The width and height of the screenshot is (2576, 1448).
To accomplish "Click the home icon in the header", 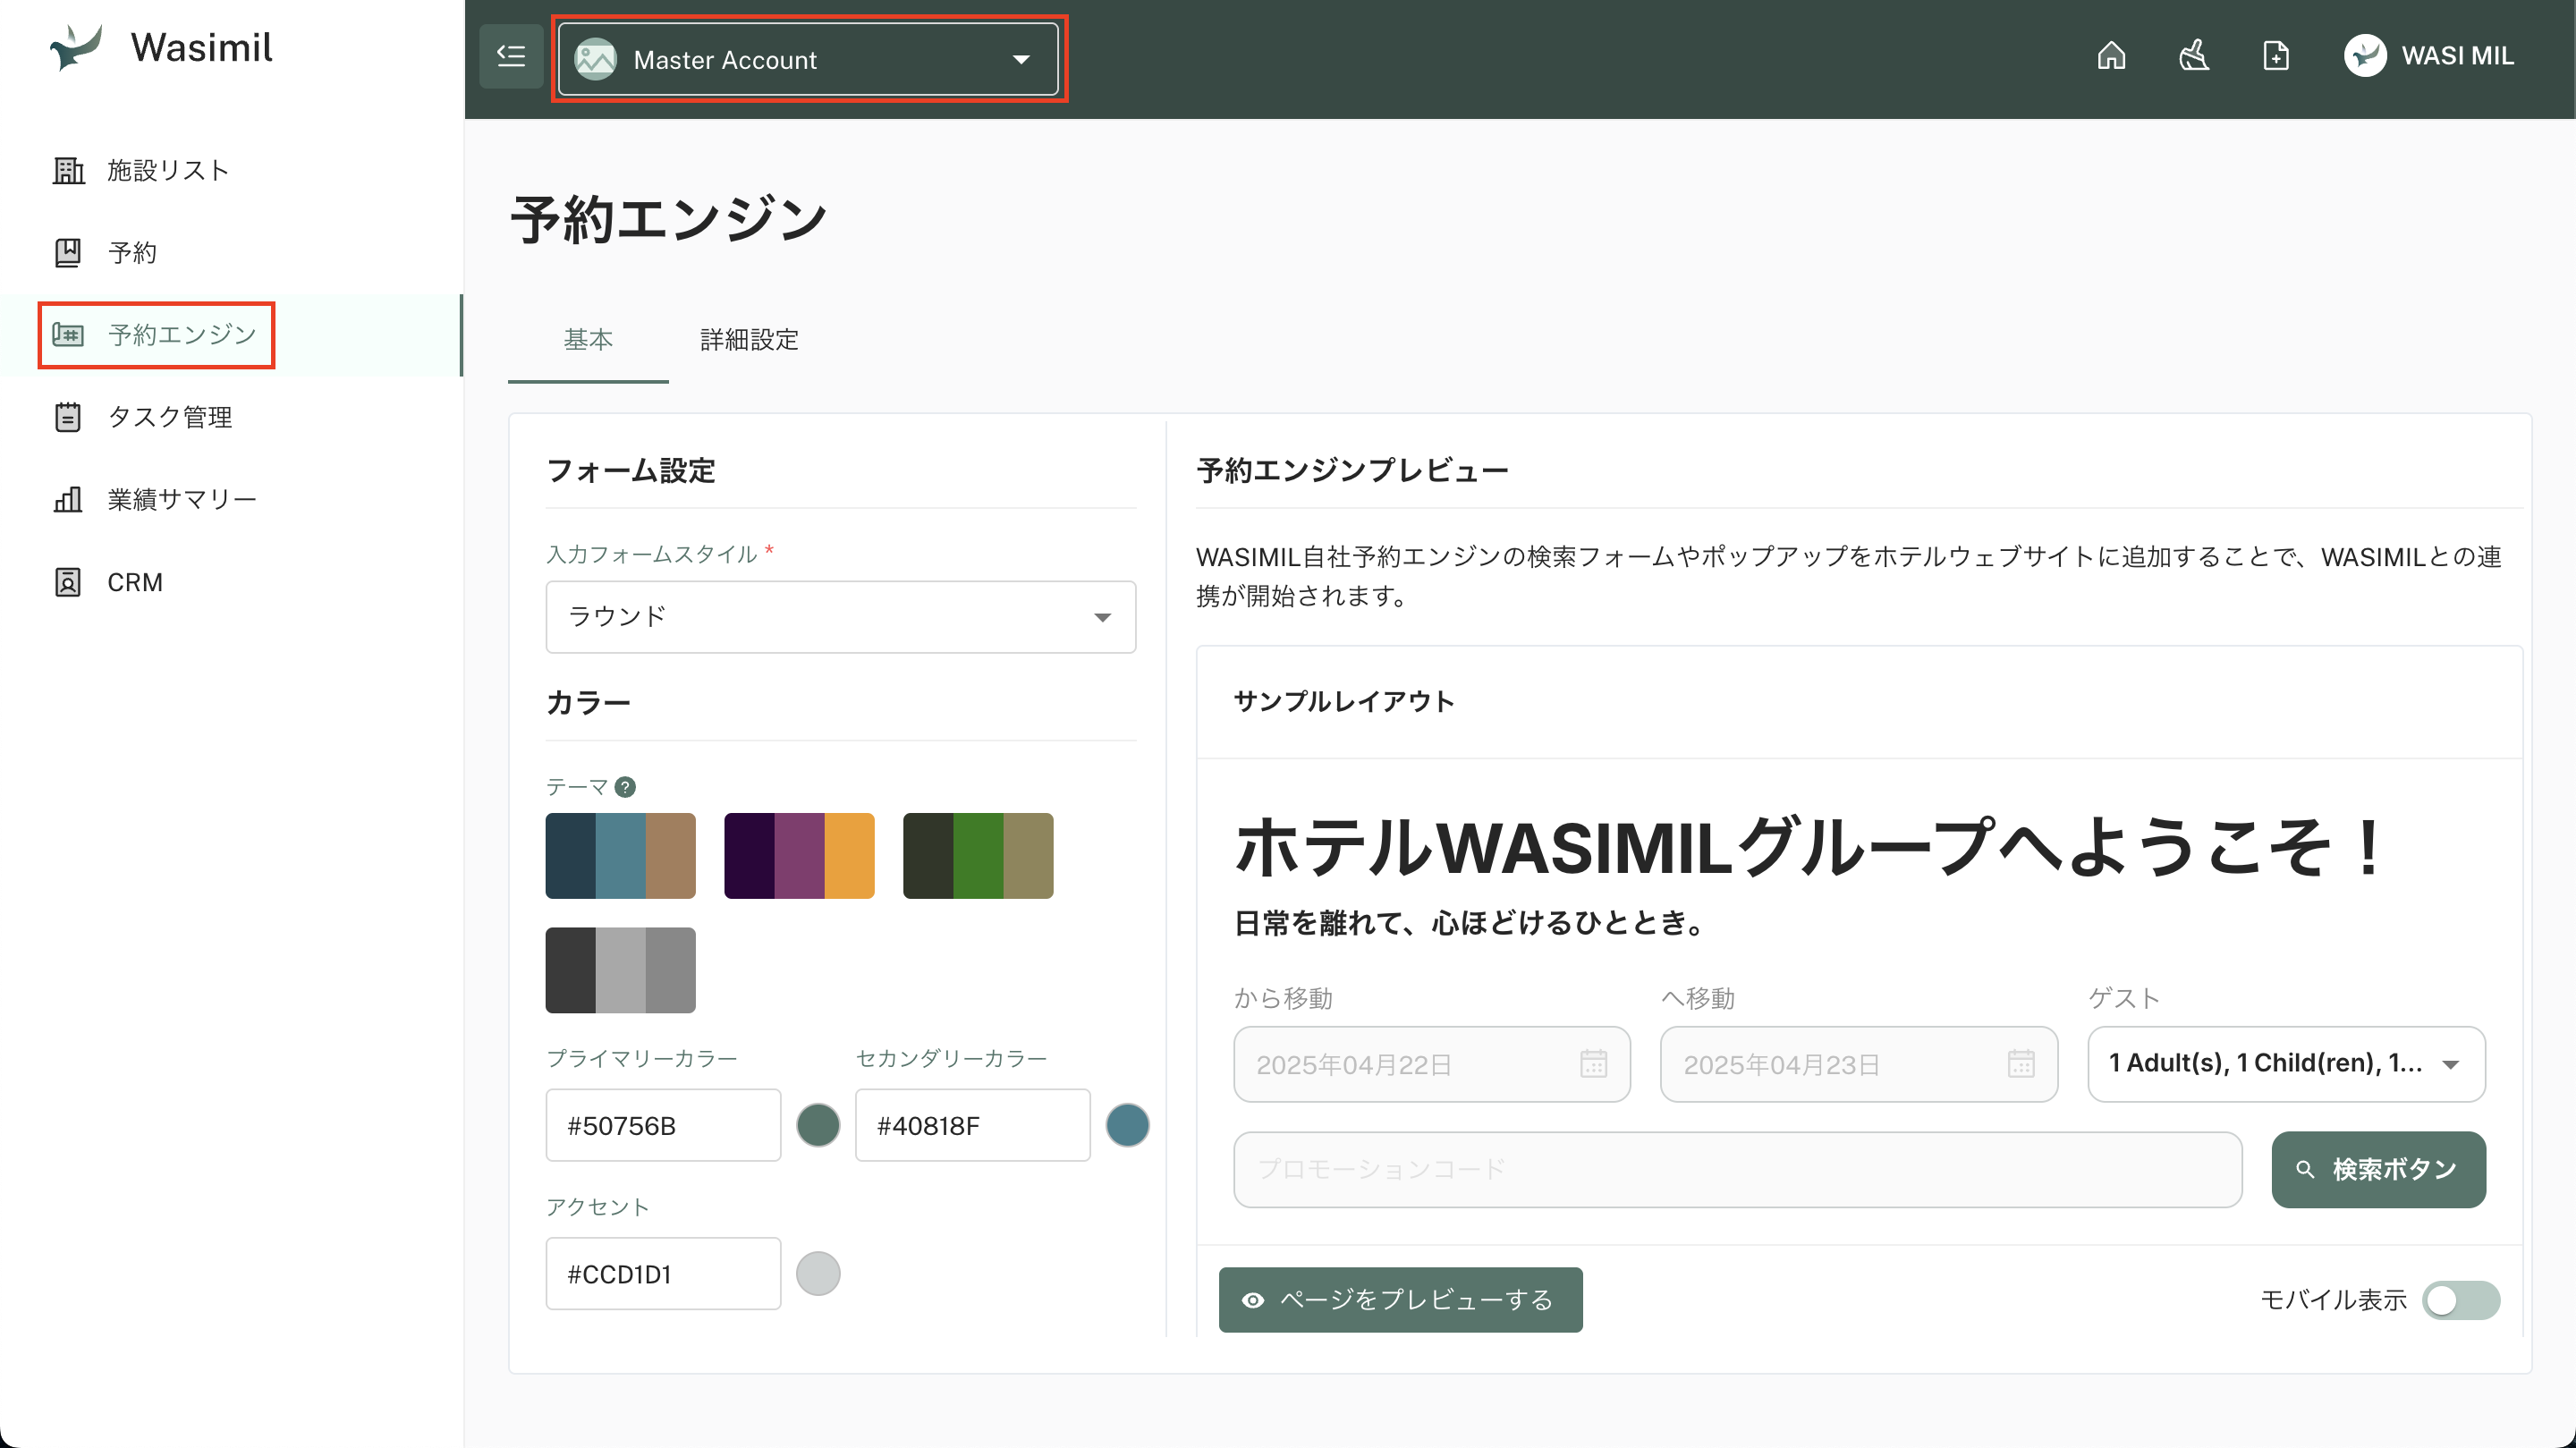I will click(2111, 56).
